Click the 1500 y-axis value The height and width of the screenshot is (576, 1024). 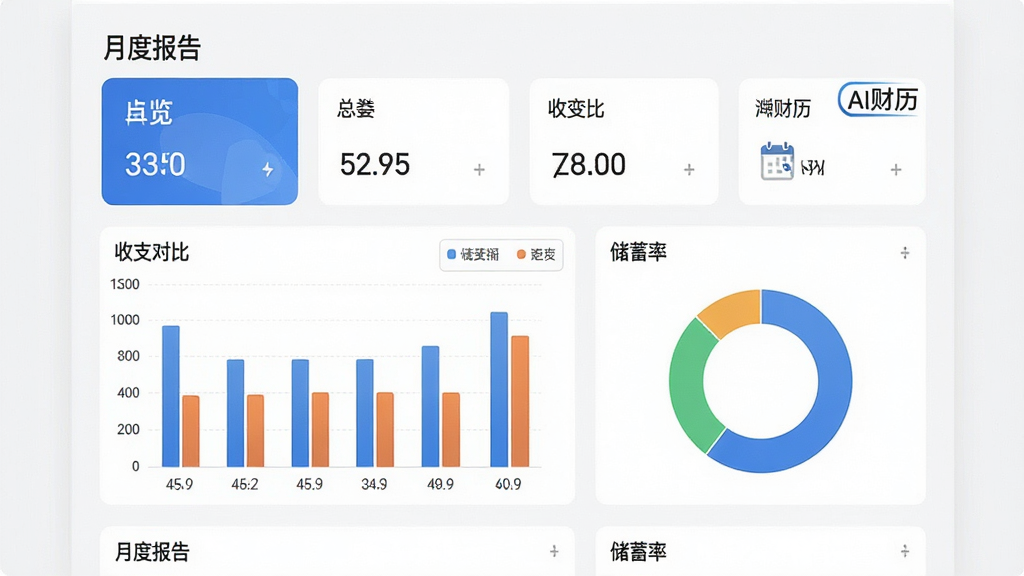click(x=125, y=285)
